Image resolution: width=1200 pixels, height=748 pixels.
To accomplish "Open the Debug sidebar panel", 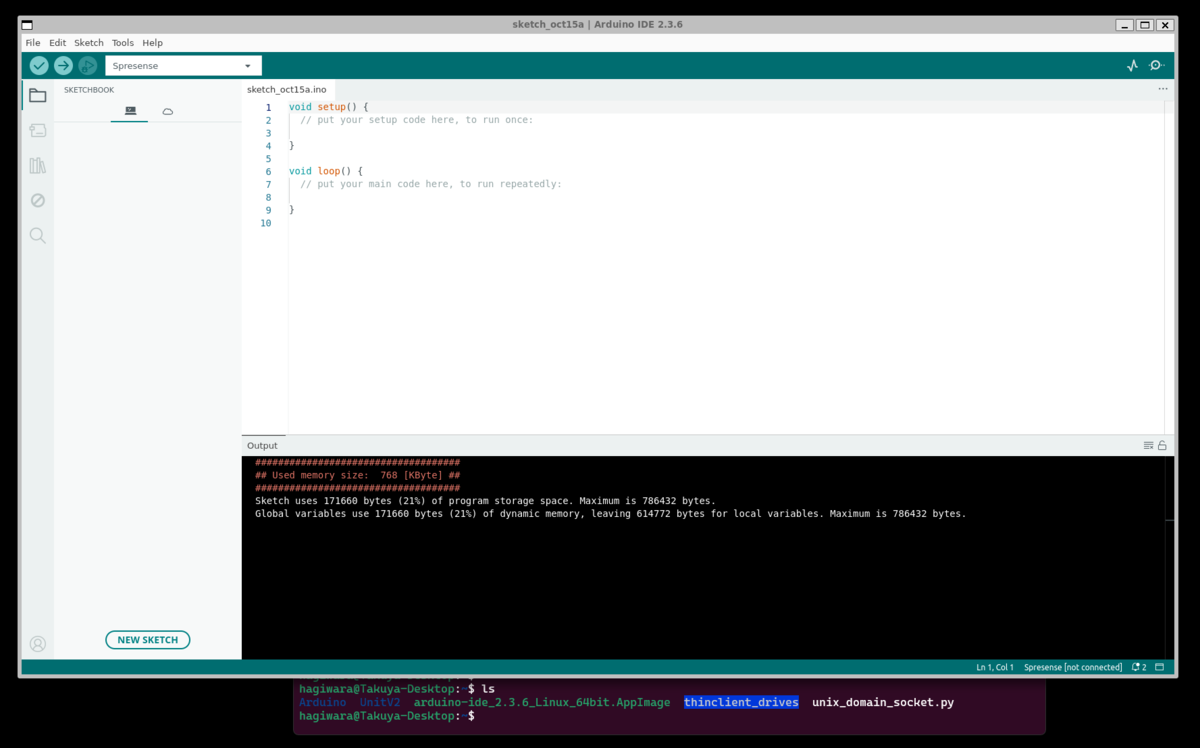I will [x=37, y=200].
